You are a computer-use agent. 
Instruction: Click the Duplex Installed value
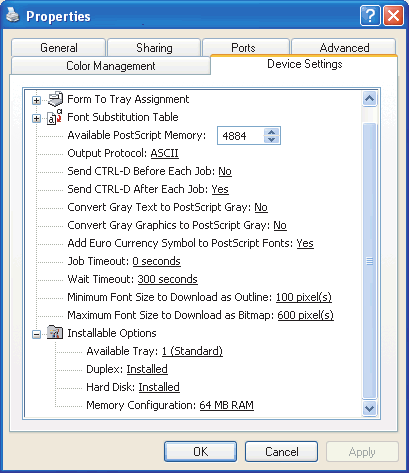[x=147, y=369]
